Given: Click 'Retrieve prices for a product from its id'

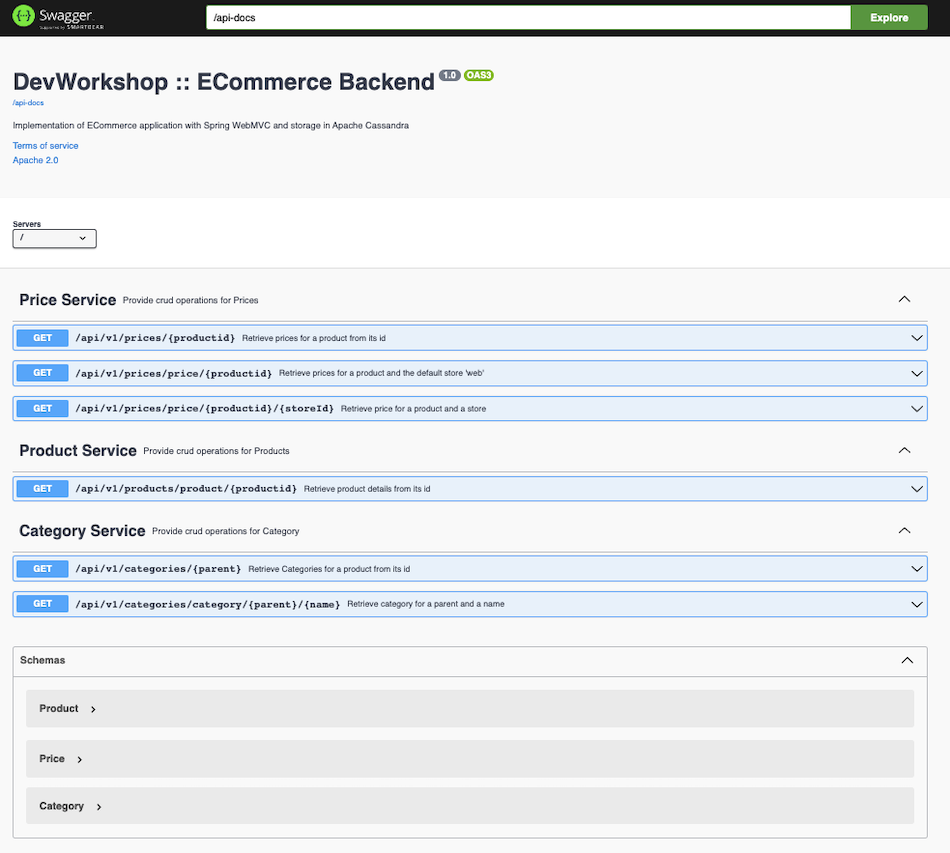Looking at the screenshot, I should (314, 338).
